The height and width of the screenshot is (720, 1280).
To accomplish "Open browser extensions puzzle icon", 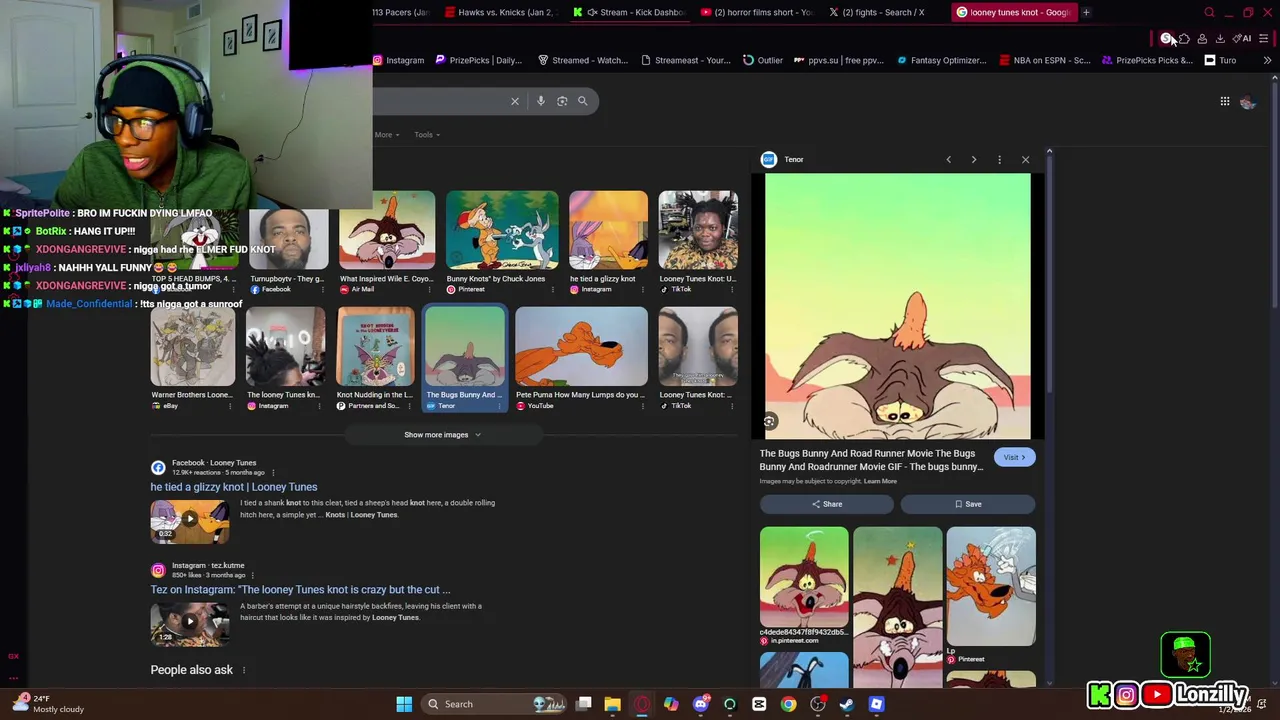I will 1184,39.
